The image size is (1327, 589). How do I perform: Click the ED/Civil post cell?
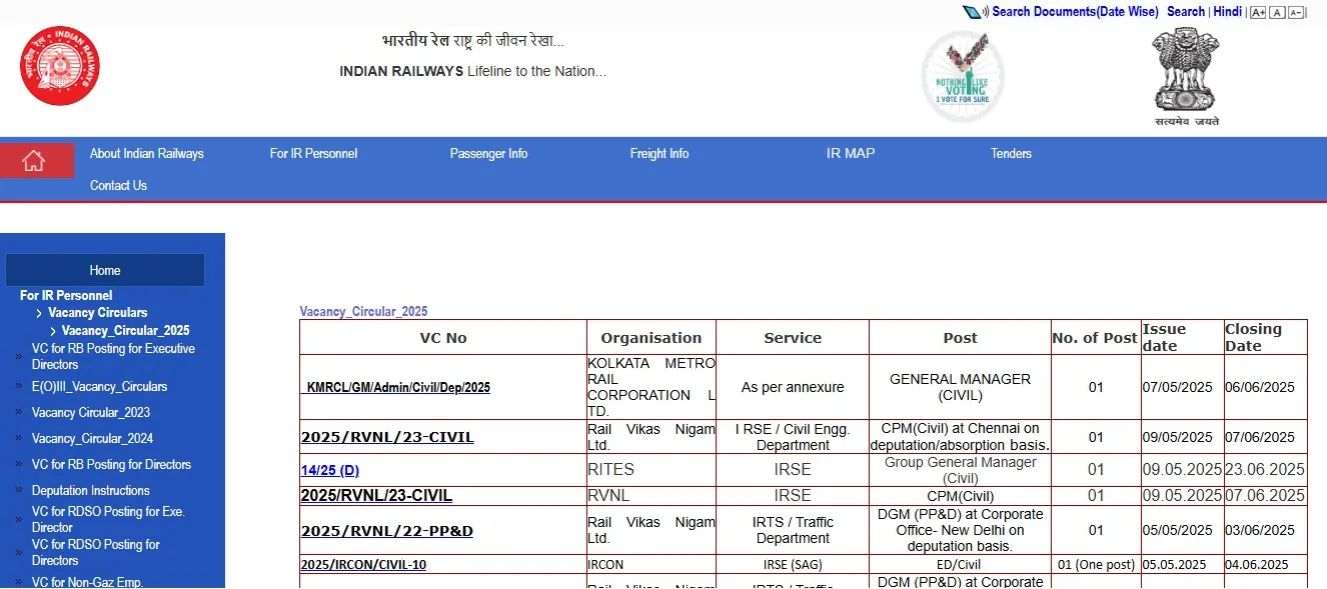[960, 565]
